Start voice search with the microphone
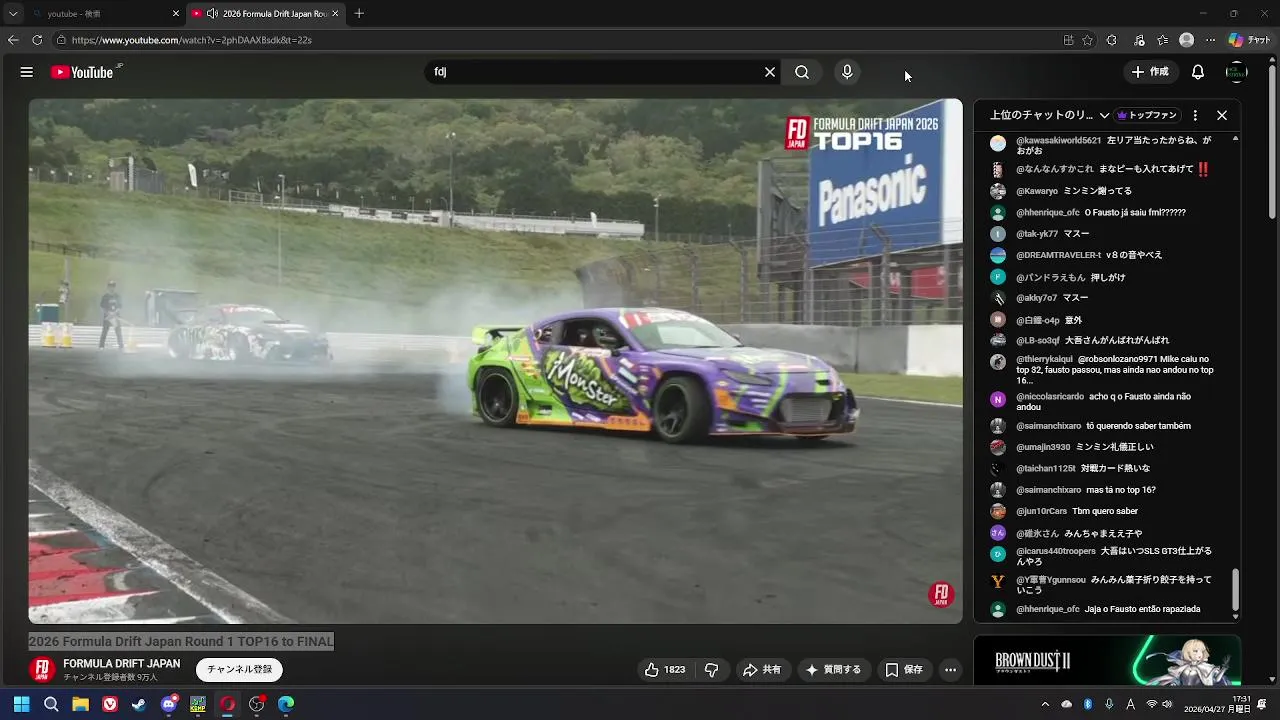Screen dimensions: 1280x720 847,72
